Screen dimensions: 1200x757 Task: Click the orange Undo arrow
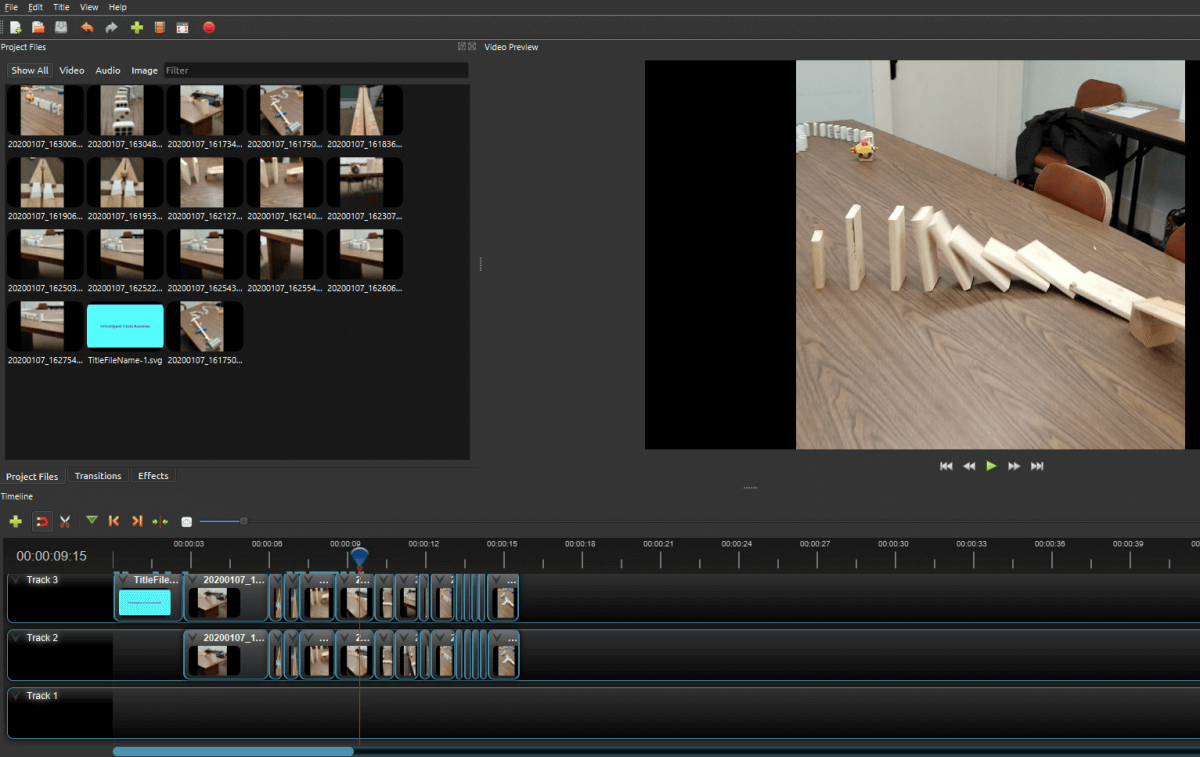[87, 28]
